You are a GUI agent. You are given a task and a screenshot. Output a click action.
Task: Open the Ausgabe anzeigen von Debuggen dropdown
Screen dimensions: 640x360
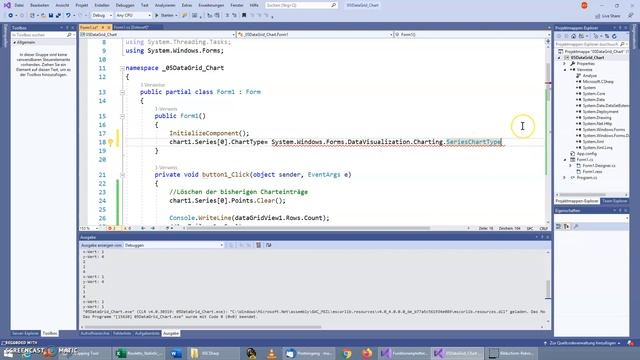click(x=173, y=245)
